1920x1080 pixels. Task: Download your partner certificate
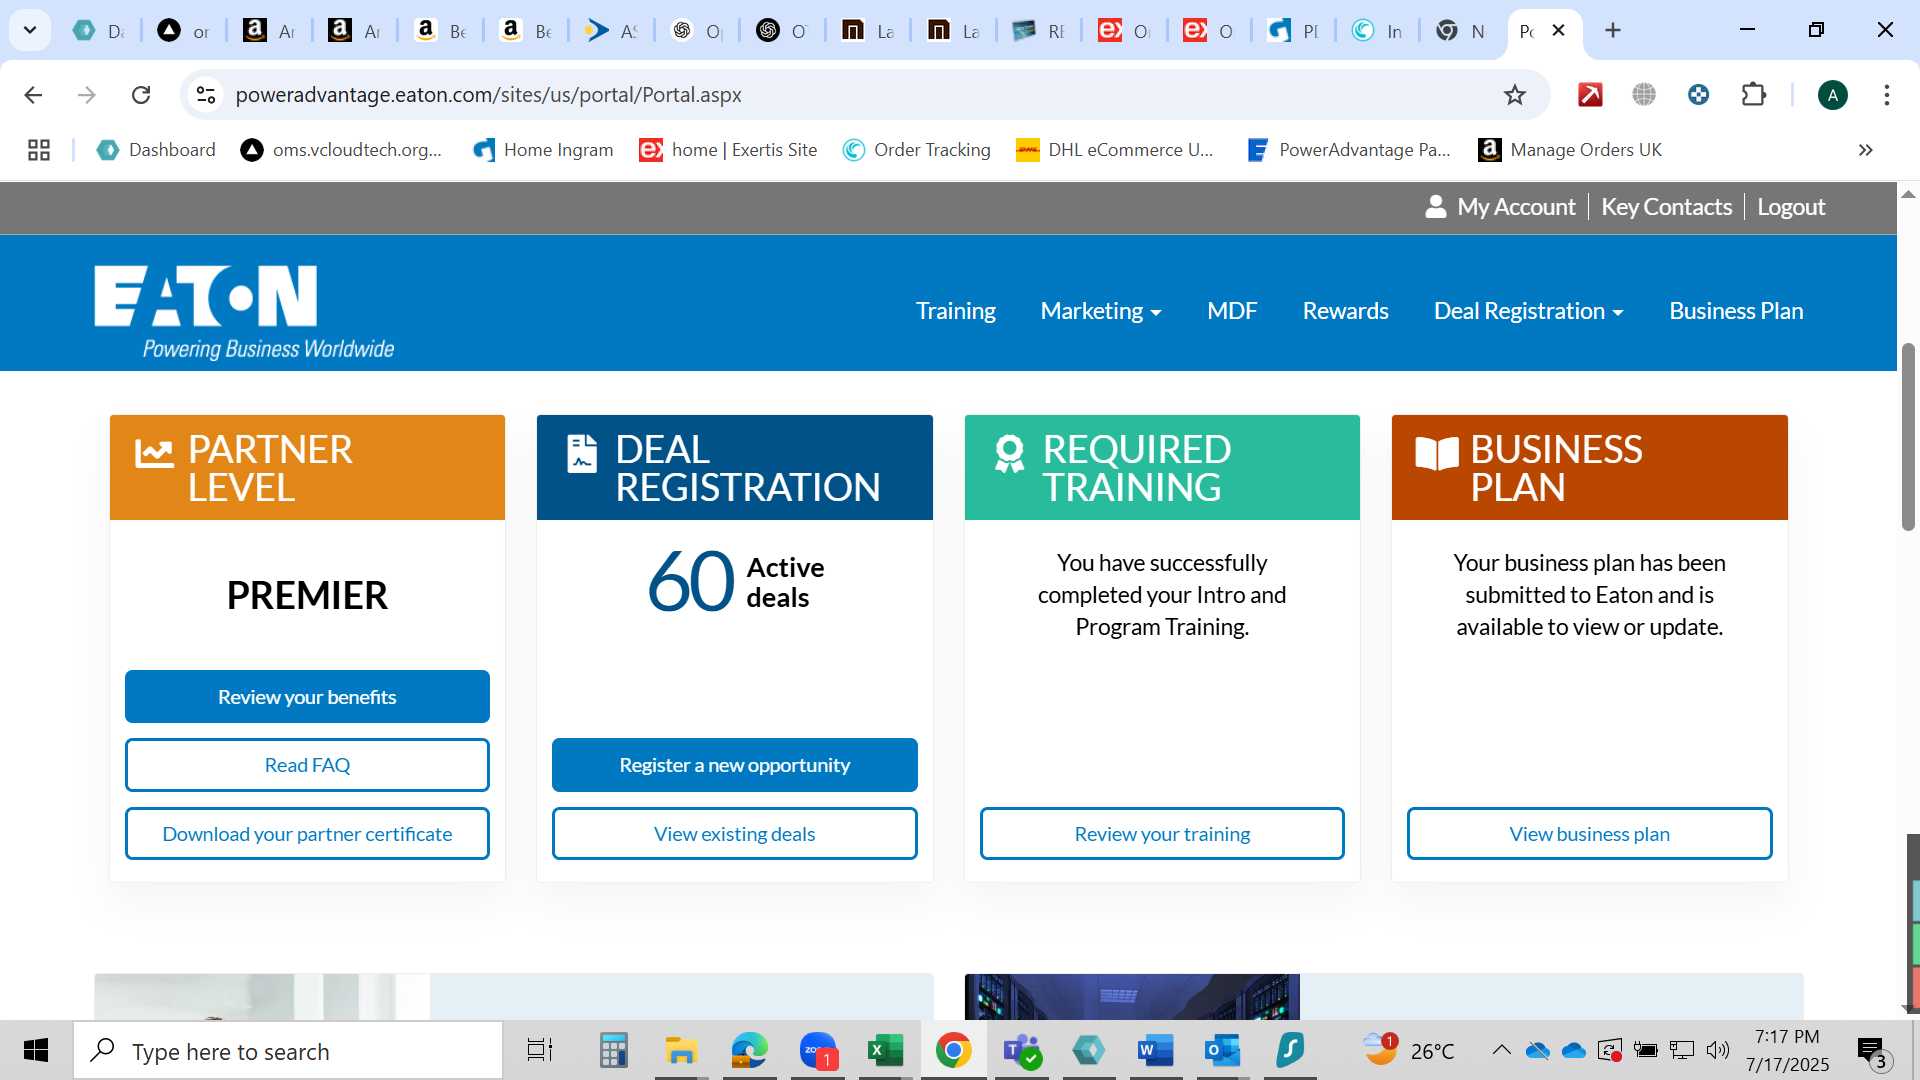(x=307, y=834)
